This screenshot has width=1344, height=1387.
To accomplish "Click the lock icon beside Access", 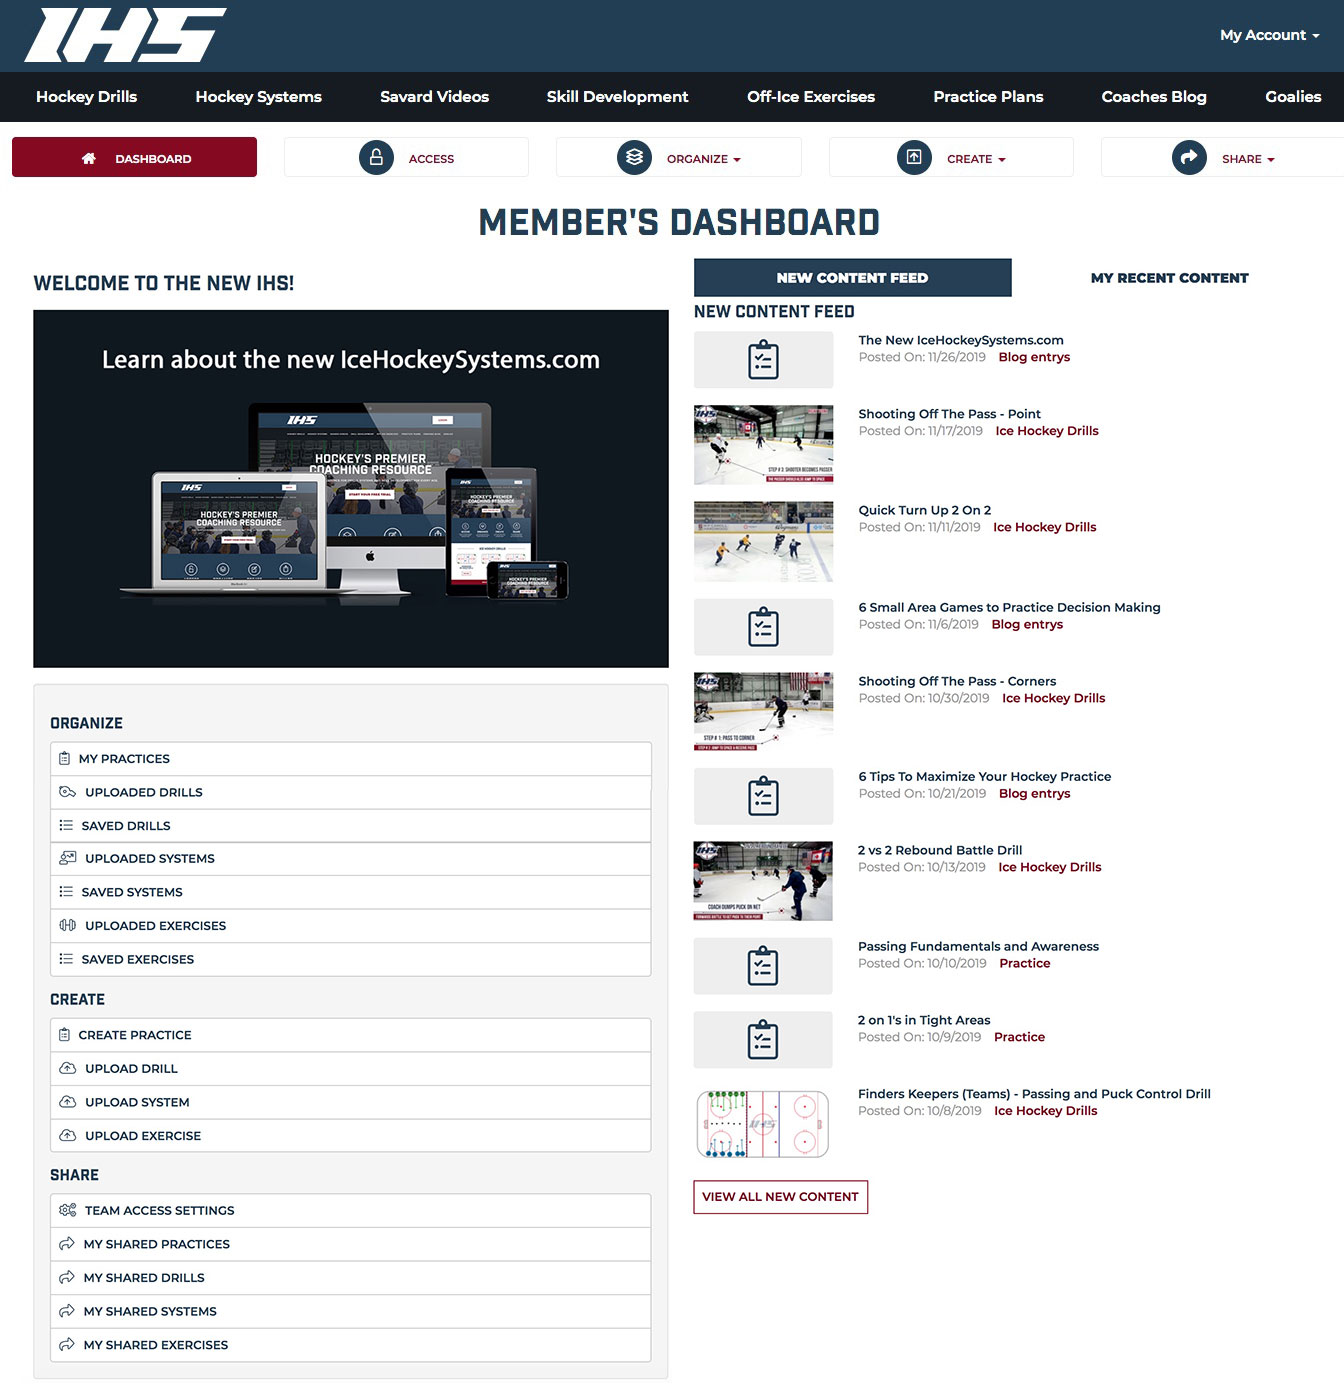I will pos(376,157).
